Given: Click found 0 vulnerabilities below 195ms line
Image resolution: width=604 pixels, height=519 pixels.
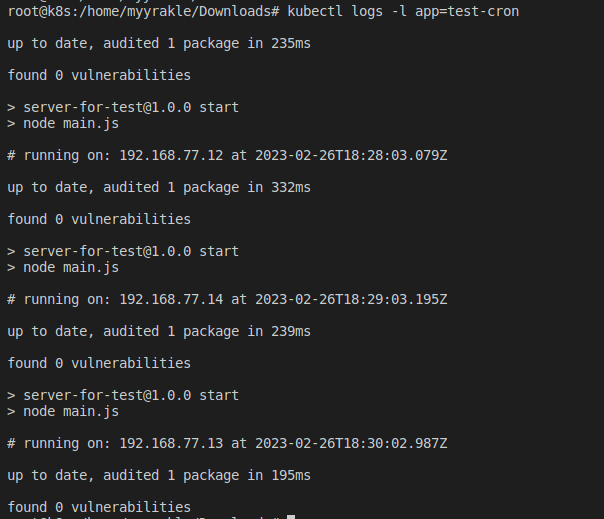Looking at the screenshot, I should click(x=99, y=507).
